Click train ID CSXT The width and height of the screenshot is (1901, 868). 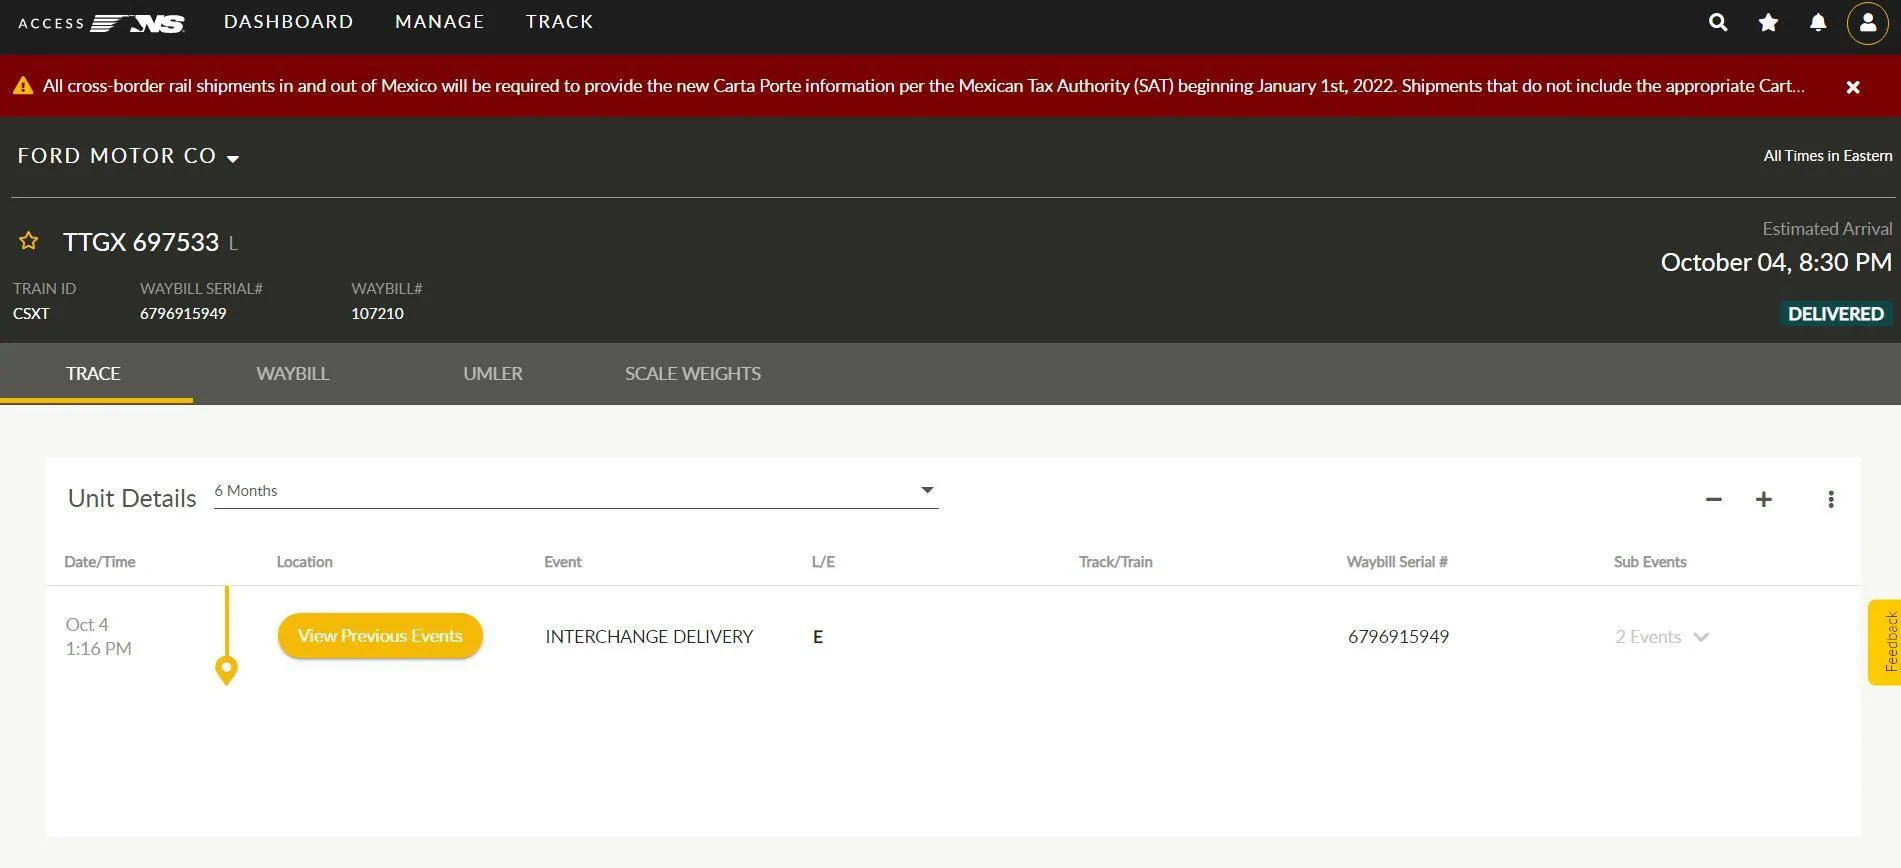pyautogui.click(x=31, y=314)
